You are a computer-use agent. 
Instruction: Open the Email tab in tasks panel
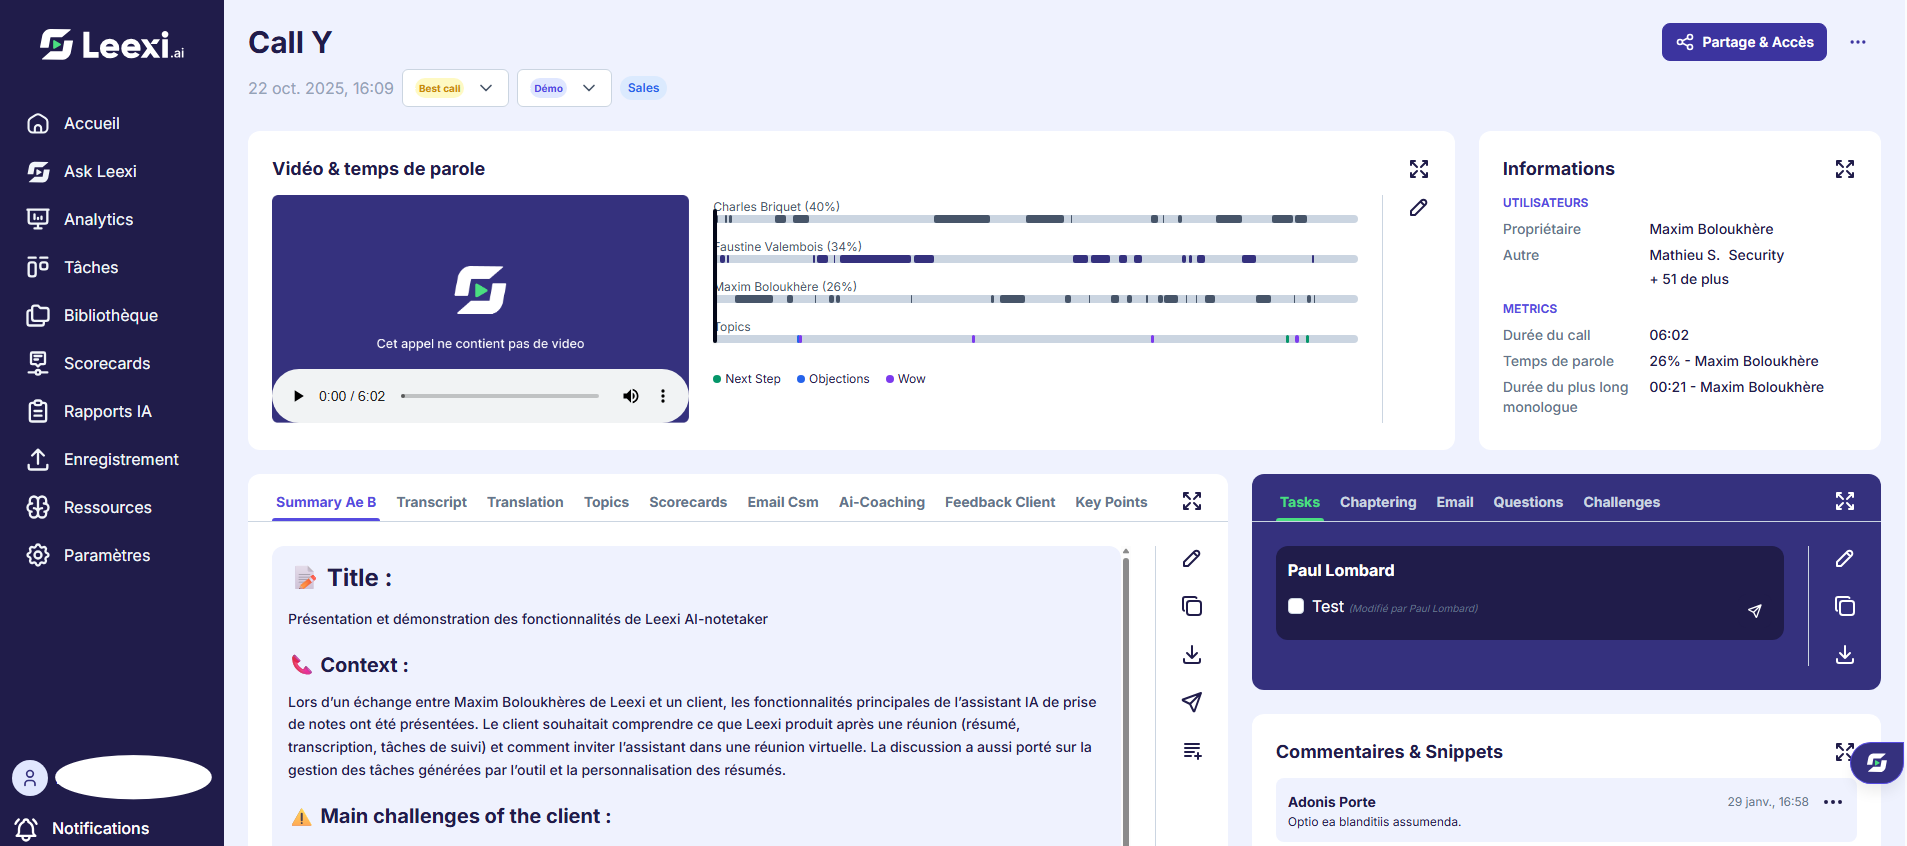(x=1455, y=502)
